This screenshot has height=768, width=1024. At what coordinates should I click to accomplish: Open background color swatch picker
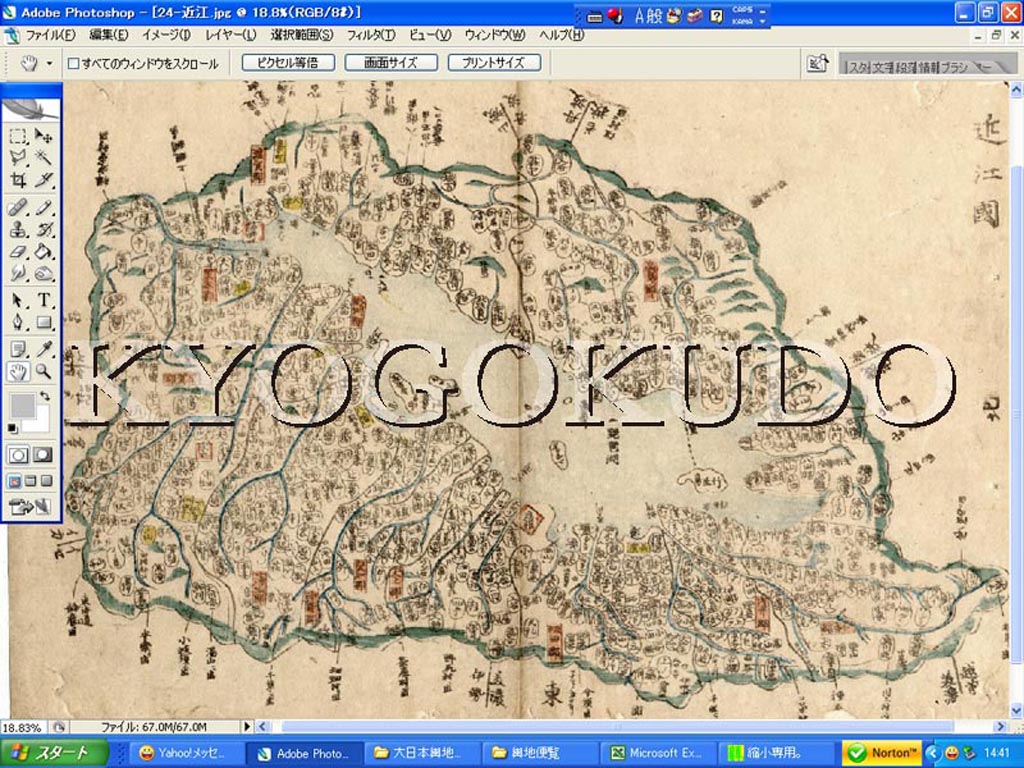click(42, 425)
